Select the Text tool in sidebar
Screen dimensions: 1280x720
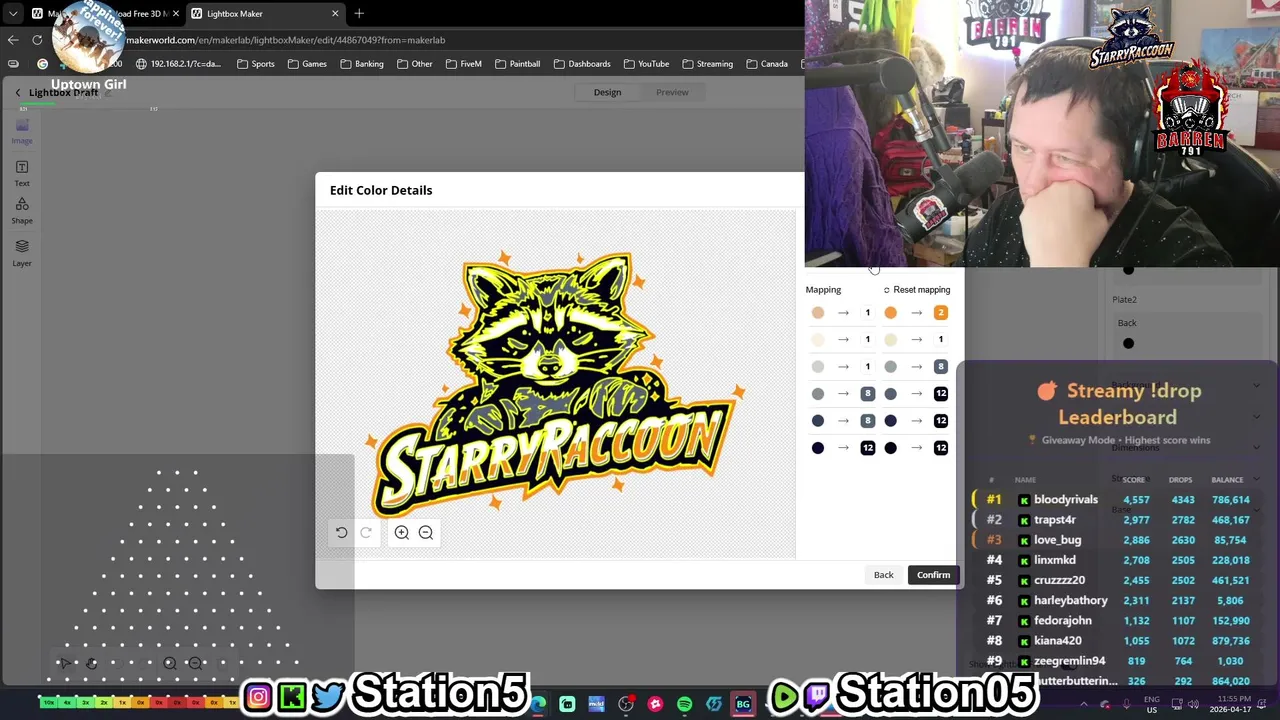(x=22, y=173)
